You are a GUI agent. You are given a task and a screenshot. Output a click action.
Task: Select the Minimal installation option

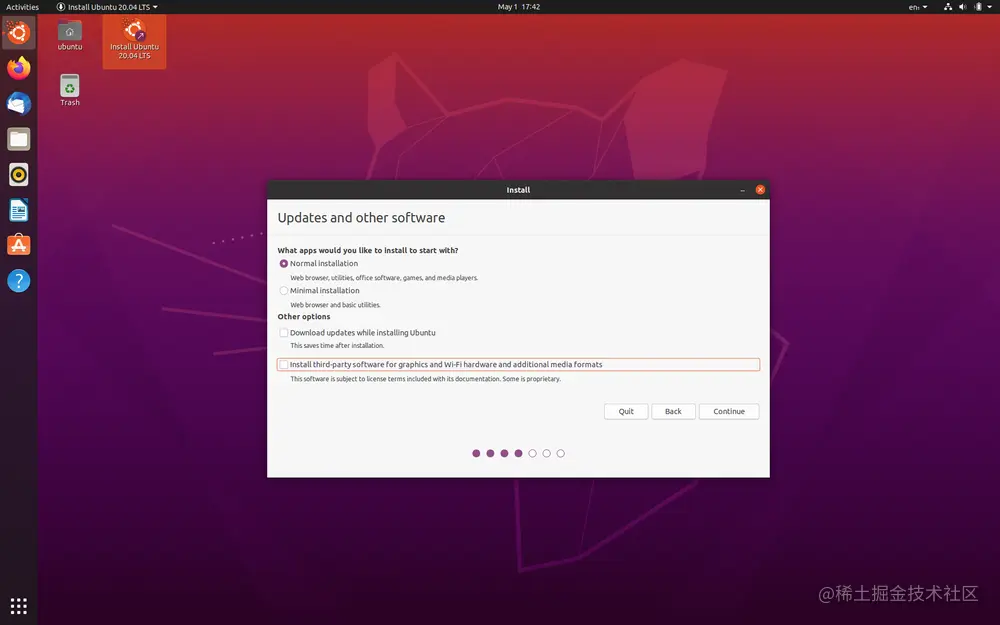coord(283,290)
